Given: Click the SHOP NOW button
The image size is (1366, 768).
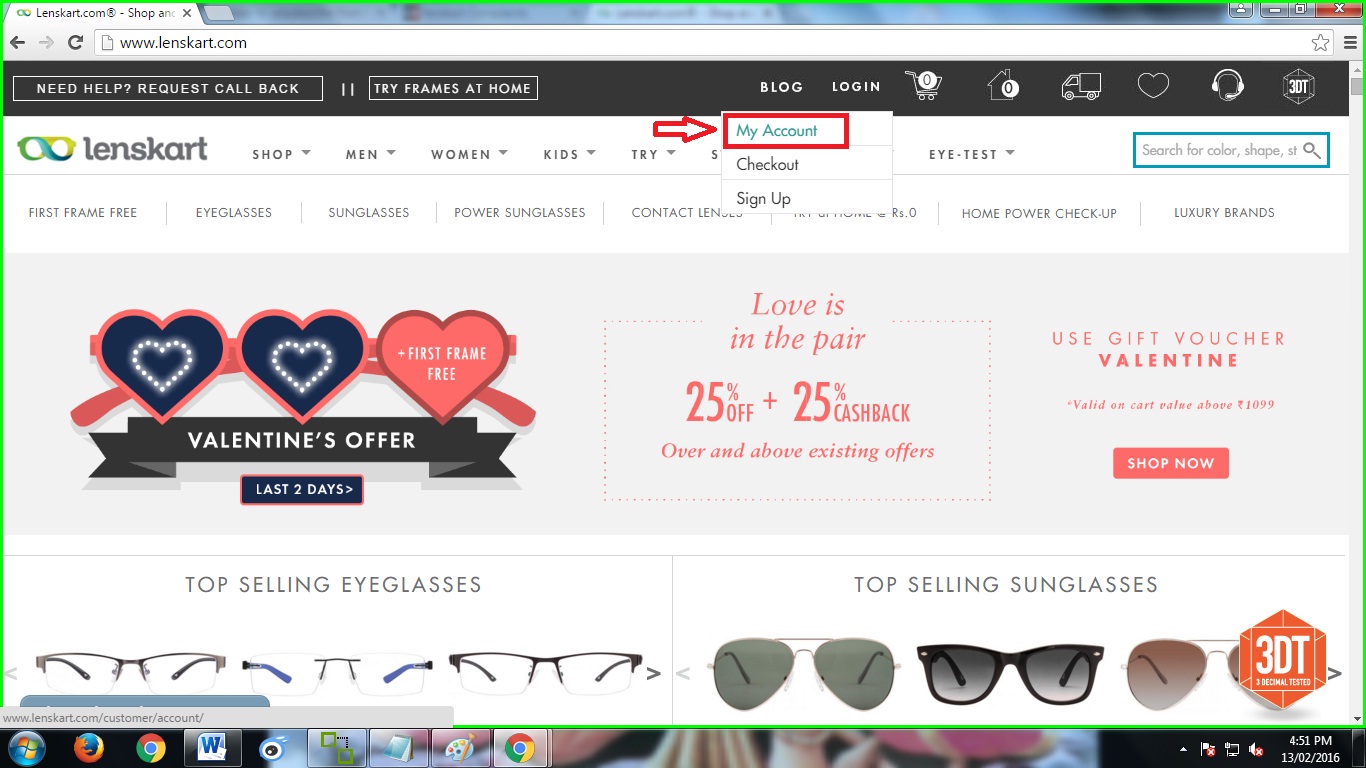Looking at the screenshot, I should 1171,463.
